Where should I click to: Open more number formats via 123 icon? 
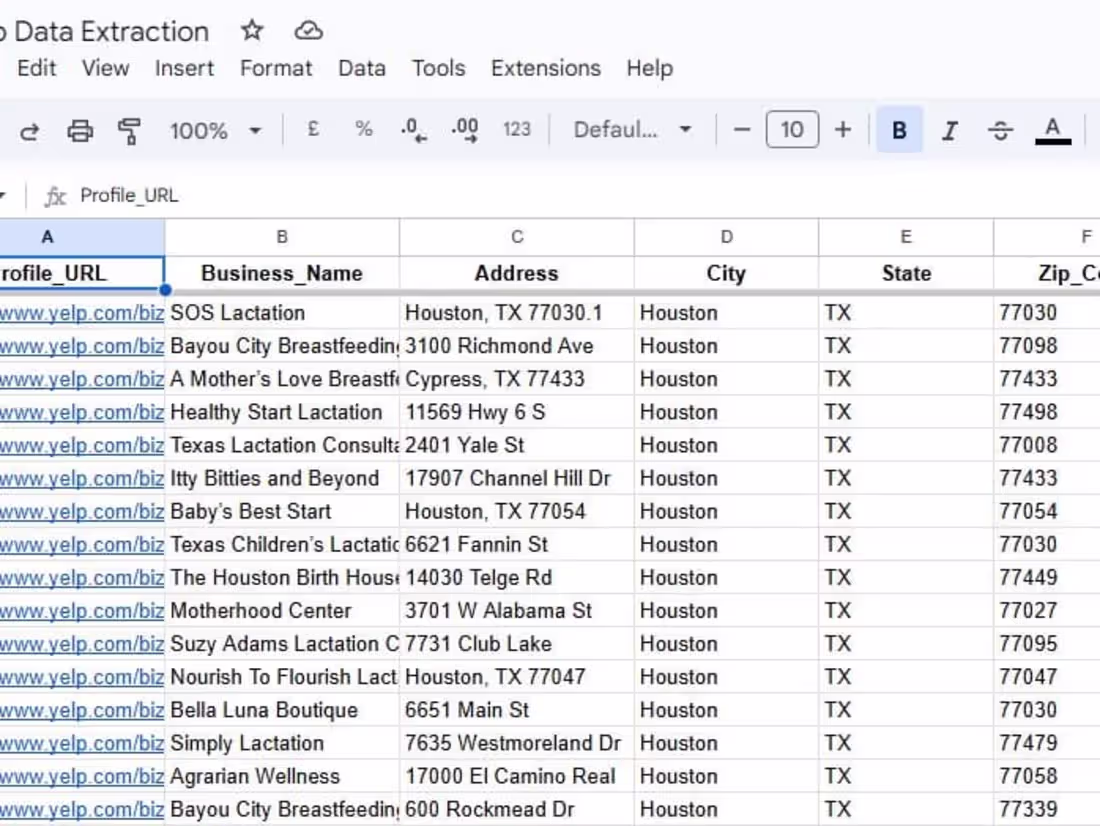tap(517, 129)
